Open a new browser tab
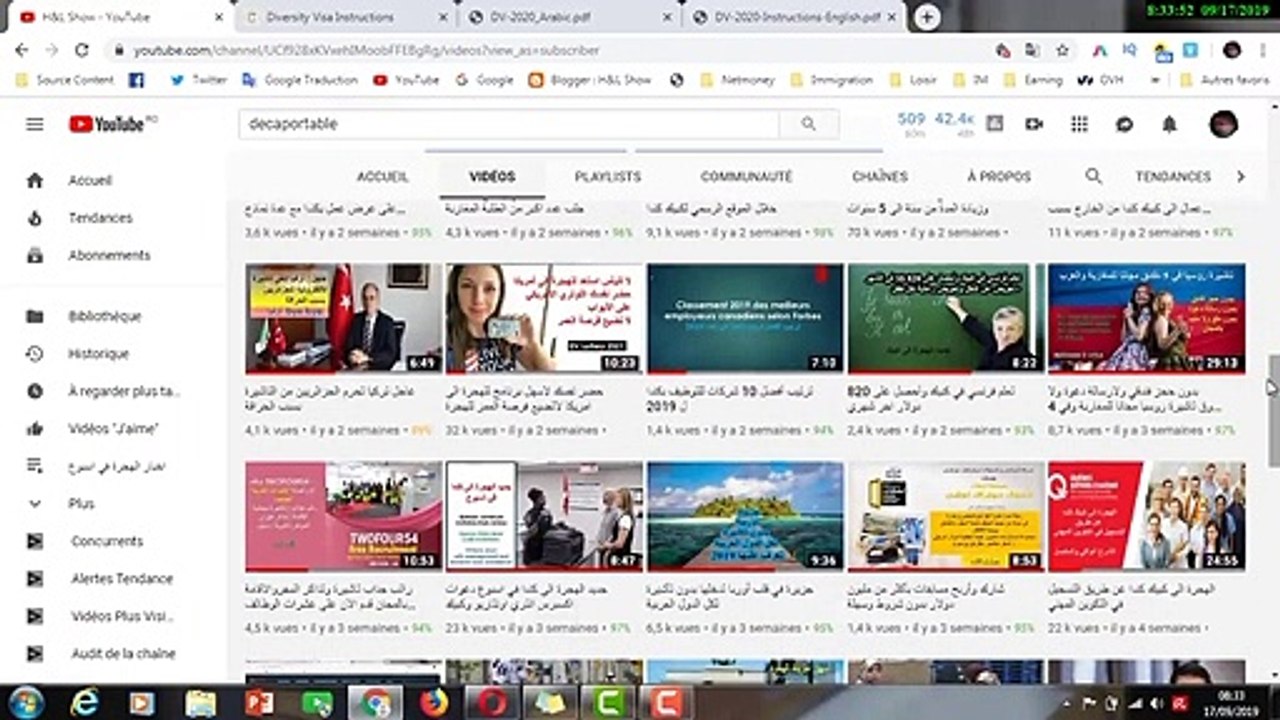Screen dimensions: 1280x720 click(927, 17)
